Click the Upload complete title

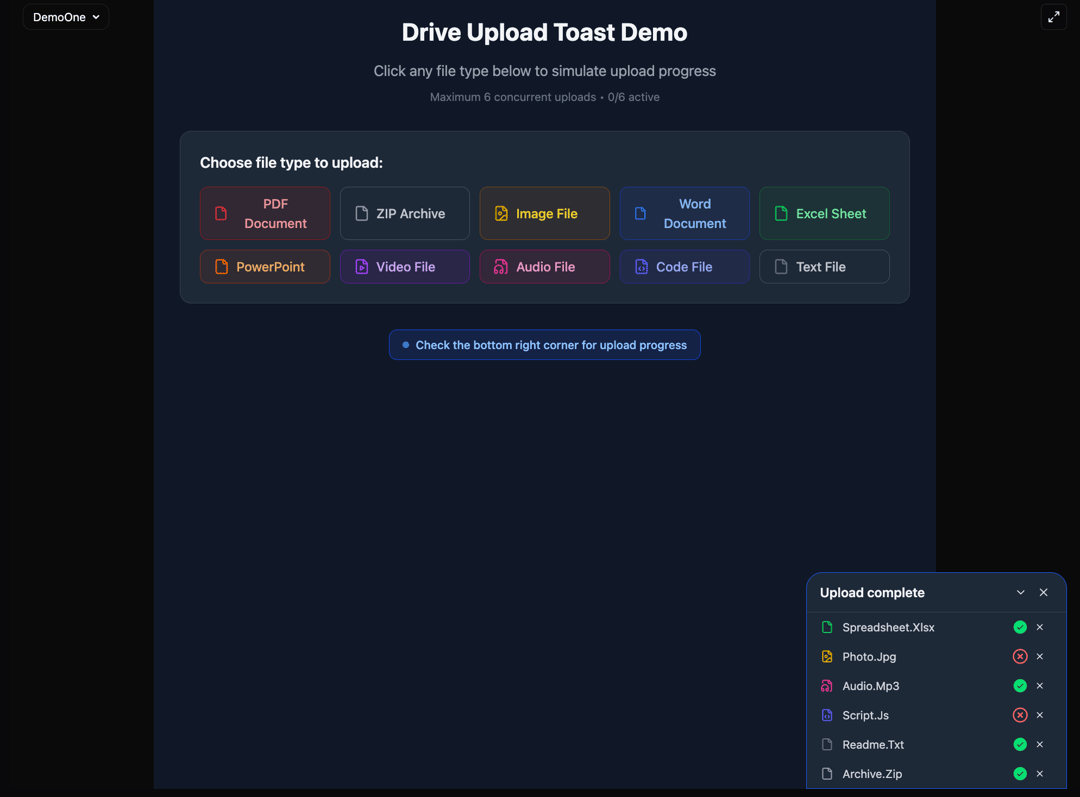(872, 592)
